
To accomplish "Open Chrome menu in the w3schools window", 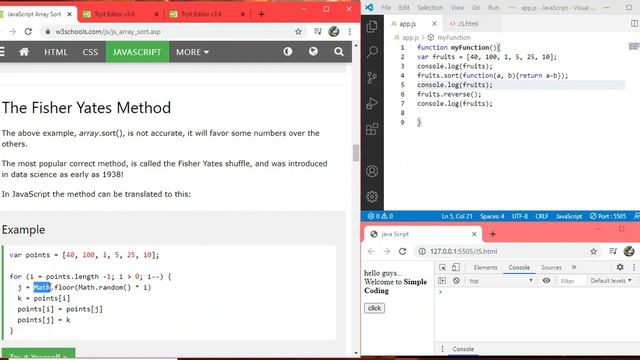I will pos(349,31).
